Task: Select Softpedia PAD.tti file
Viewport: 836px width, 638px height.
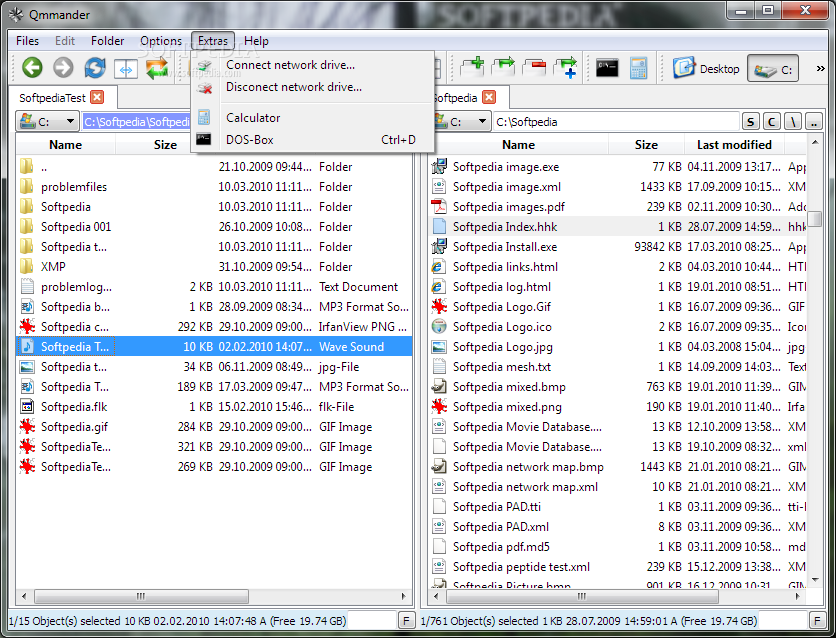Action: tap(497, 507)
